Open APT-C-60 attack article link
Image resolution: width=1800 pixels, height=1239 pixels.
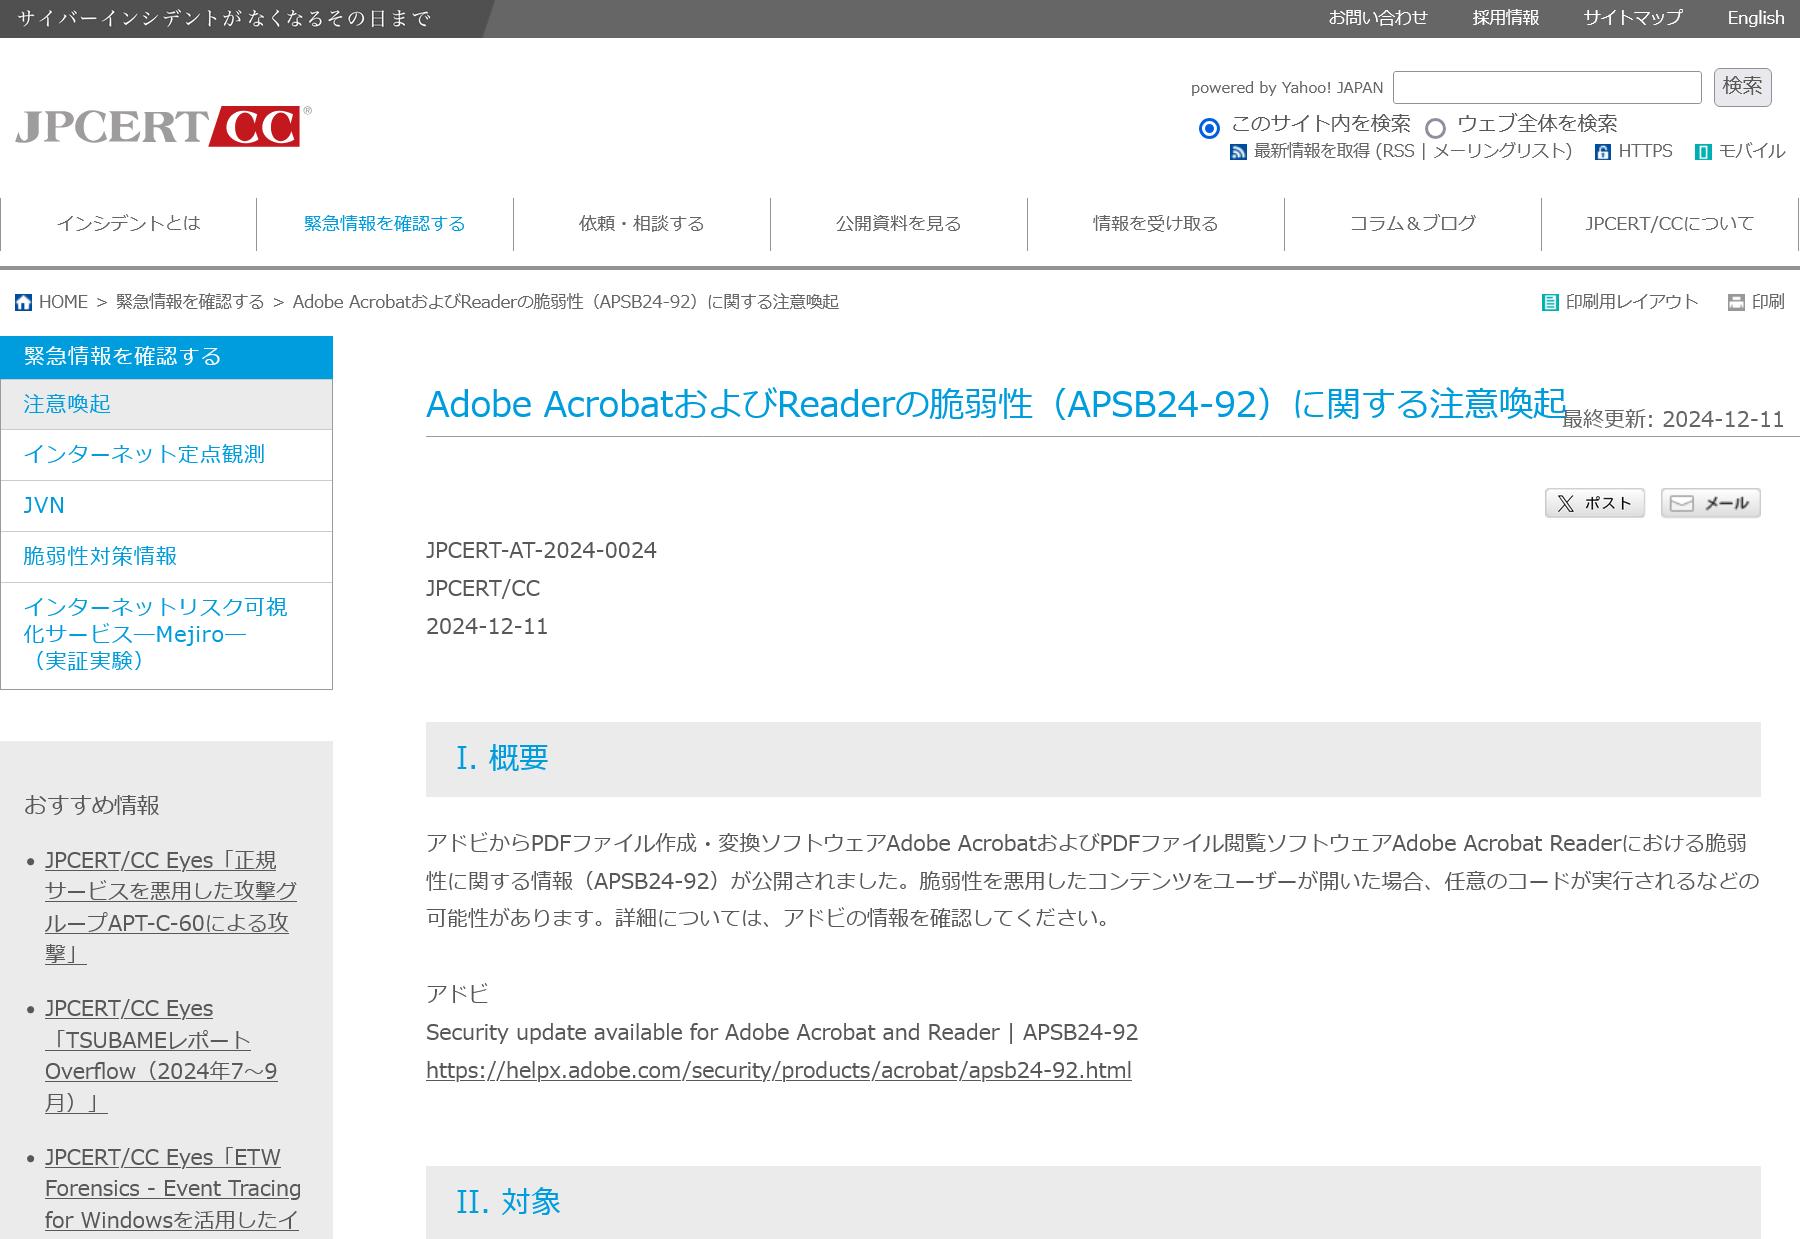click(171, 907)
